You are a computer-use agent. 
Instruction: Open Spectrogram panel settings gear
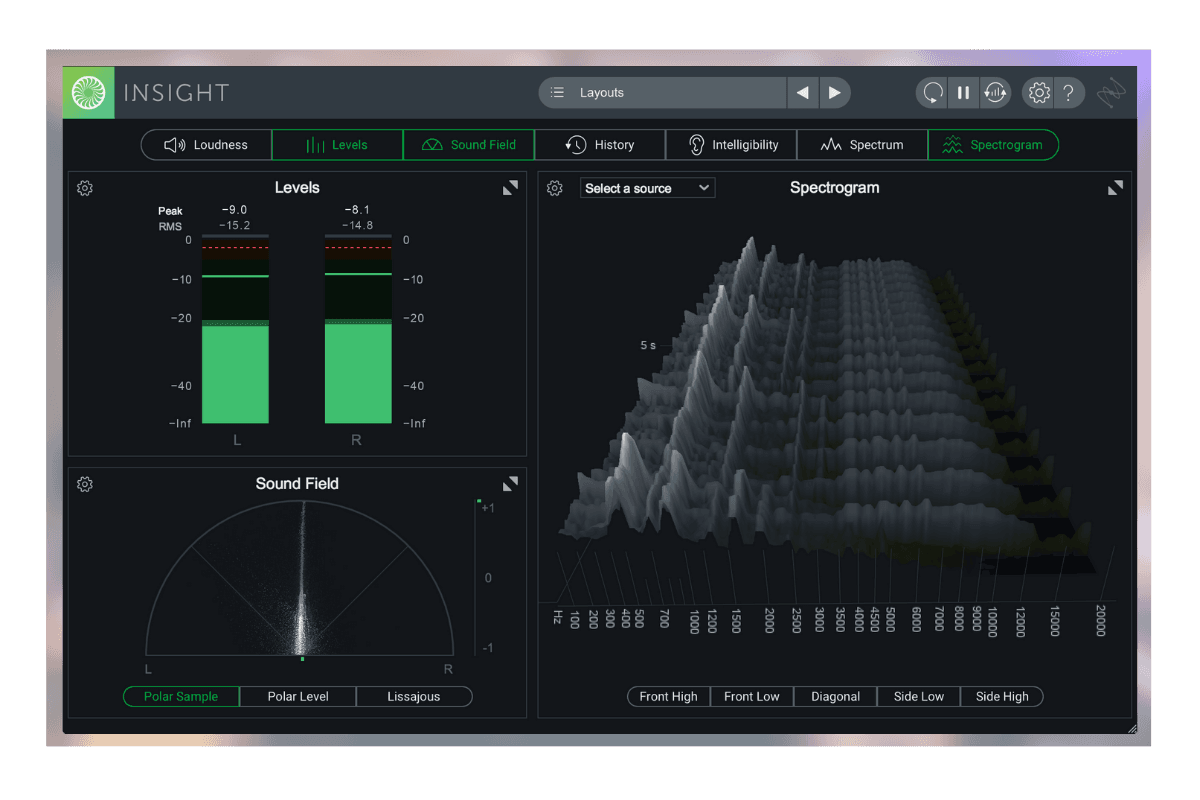(x=555, y=188)
